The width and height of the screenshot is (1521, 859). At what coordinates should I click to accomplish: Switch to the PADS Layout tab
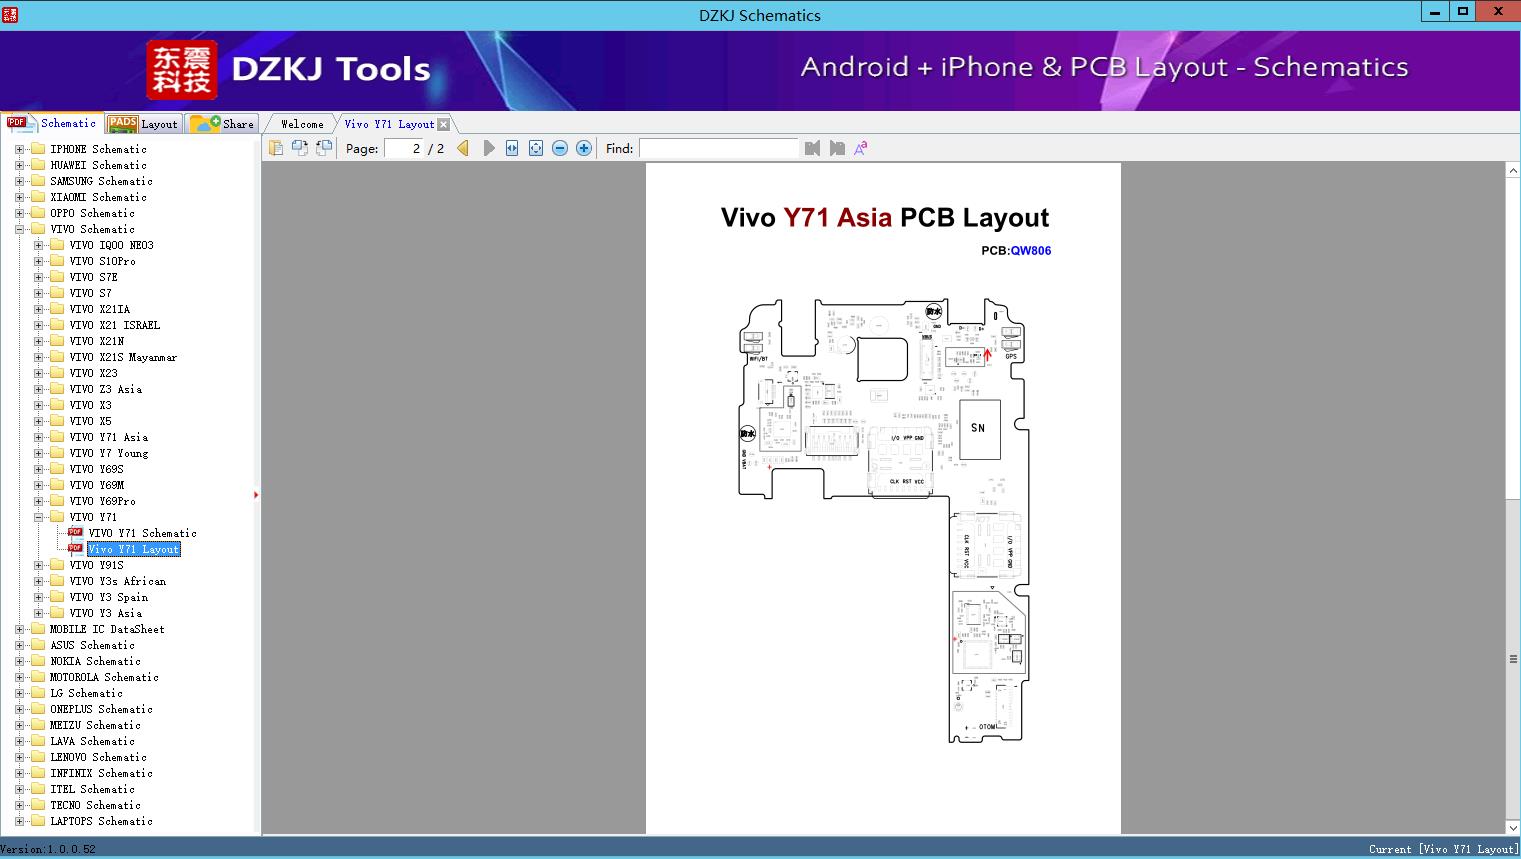pyautogui.click(x=143, y=124)
